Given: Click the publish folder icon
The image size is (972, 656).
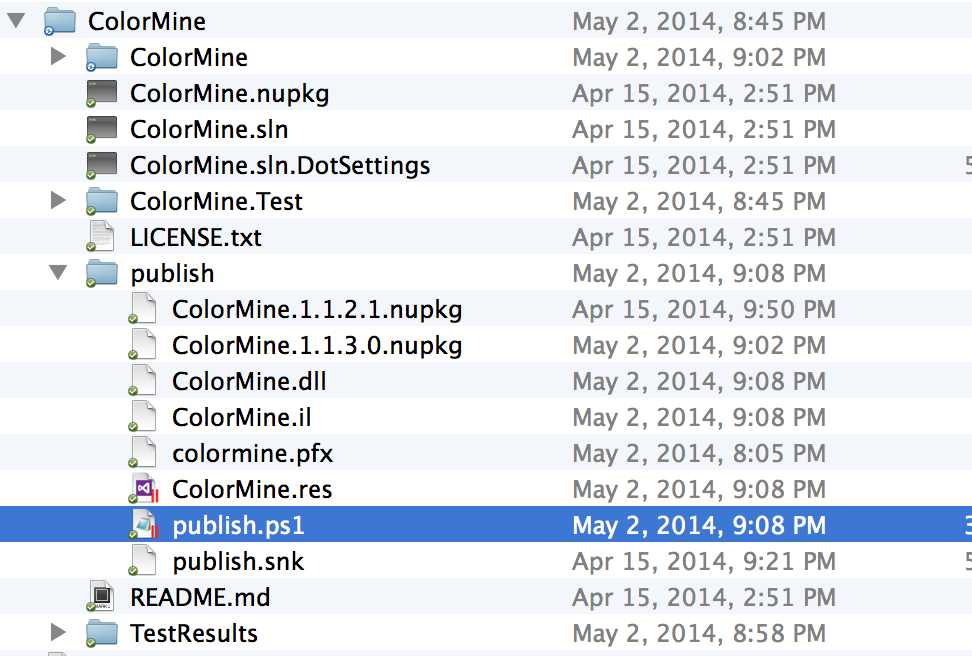Looking at the screenshot, I should [x=102, y=273].
